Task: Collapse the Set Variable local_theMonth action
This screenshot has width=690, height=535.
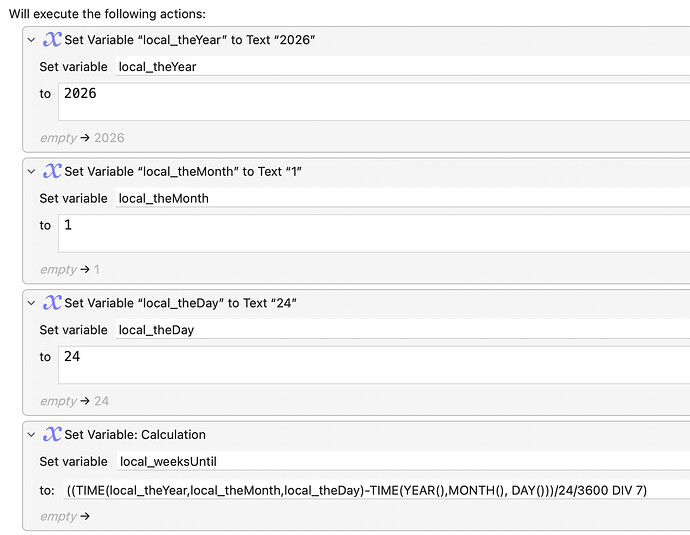Action: tap(31, 171)
